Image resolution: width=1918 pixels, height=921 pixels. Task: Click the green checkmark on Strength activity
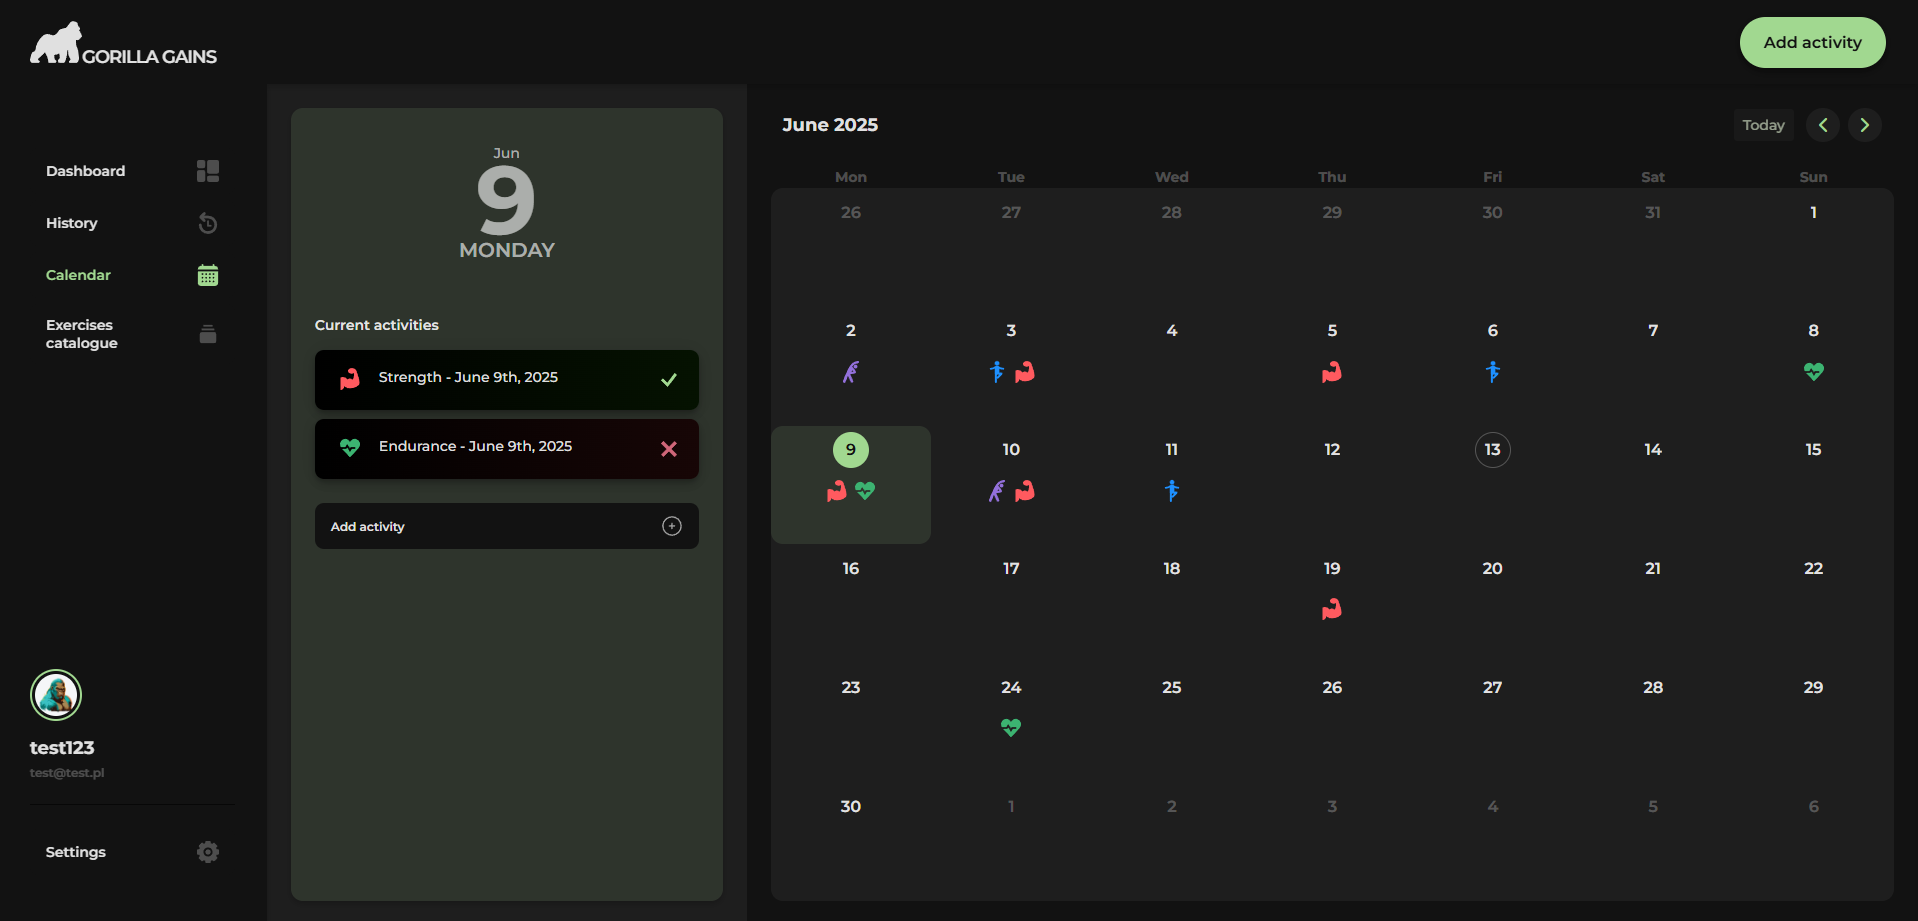(669, 380)
